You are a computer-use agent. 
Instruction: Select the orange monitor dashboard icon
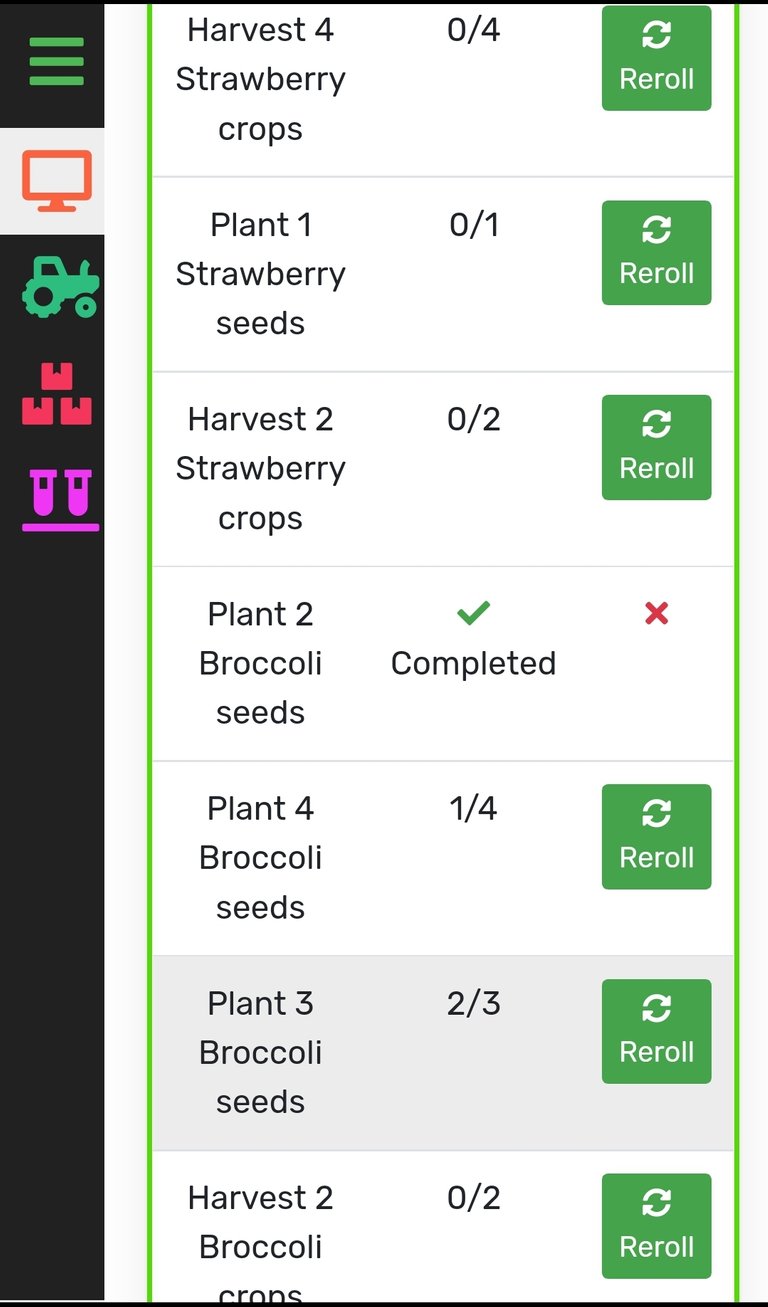[57, 181]
